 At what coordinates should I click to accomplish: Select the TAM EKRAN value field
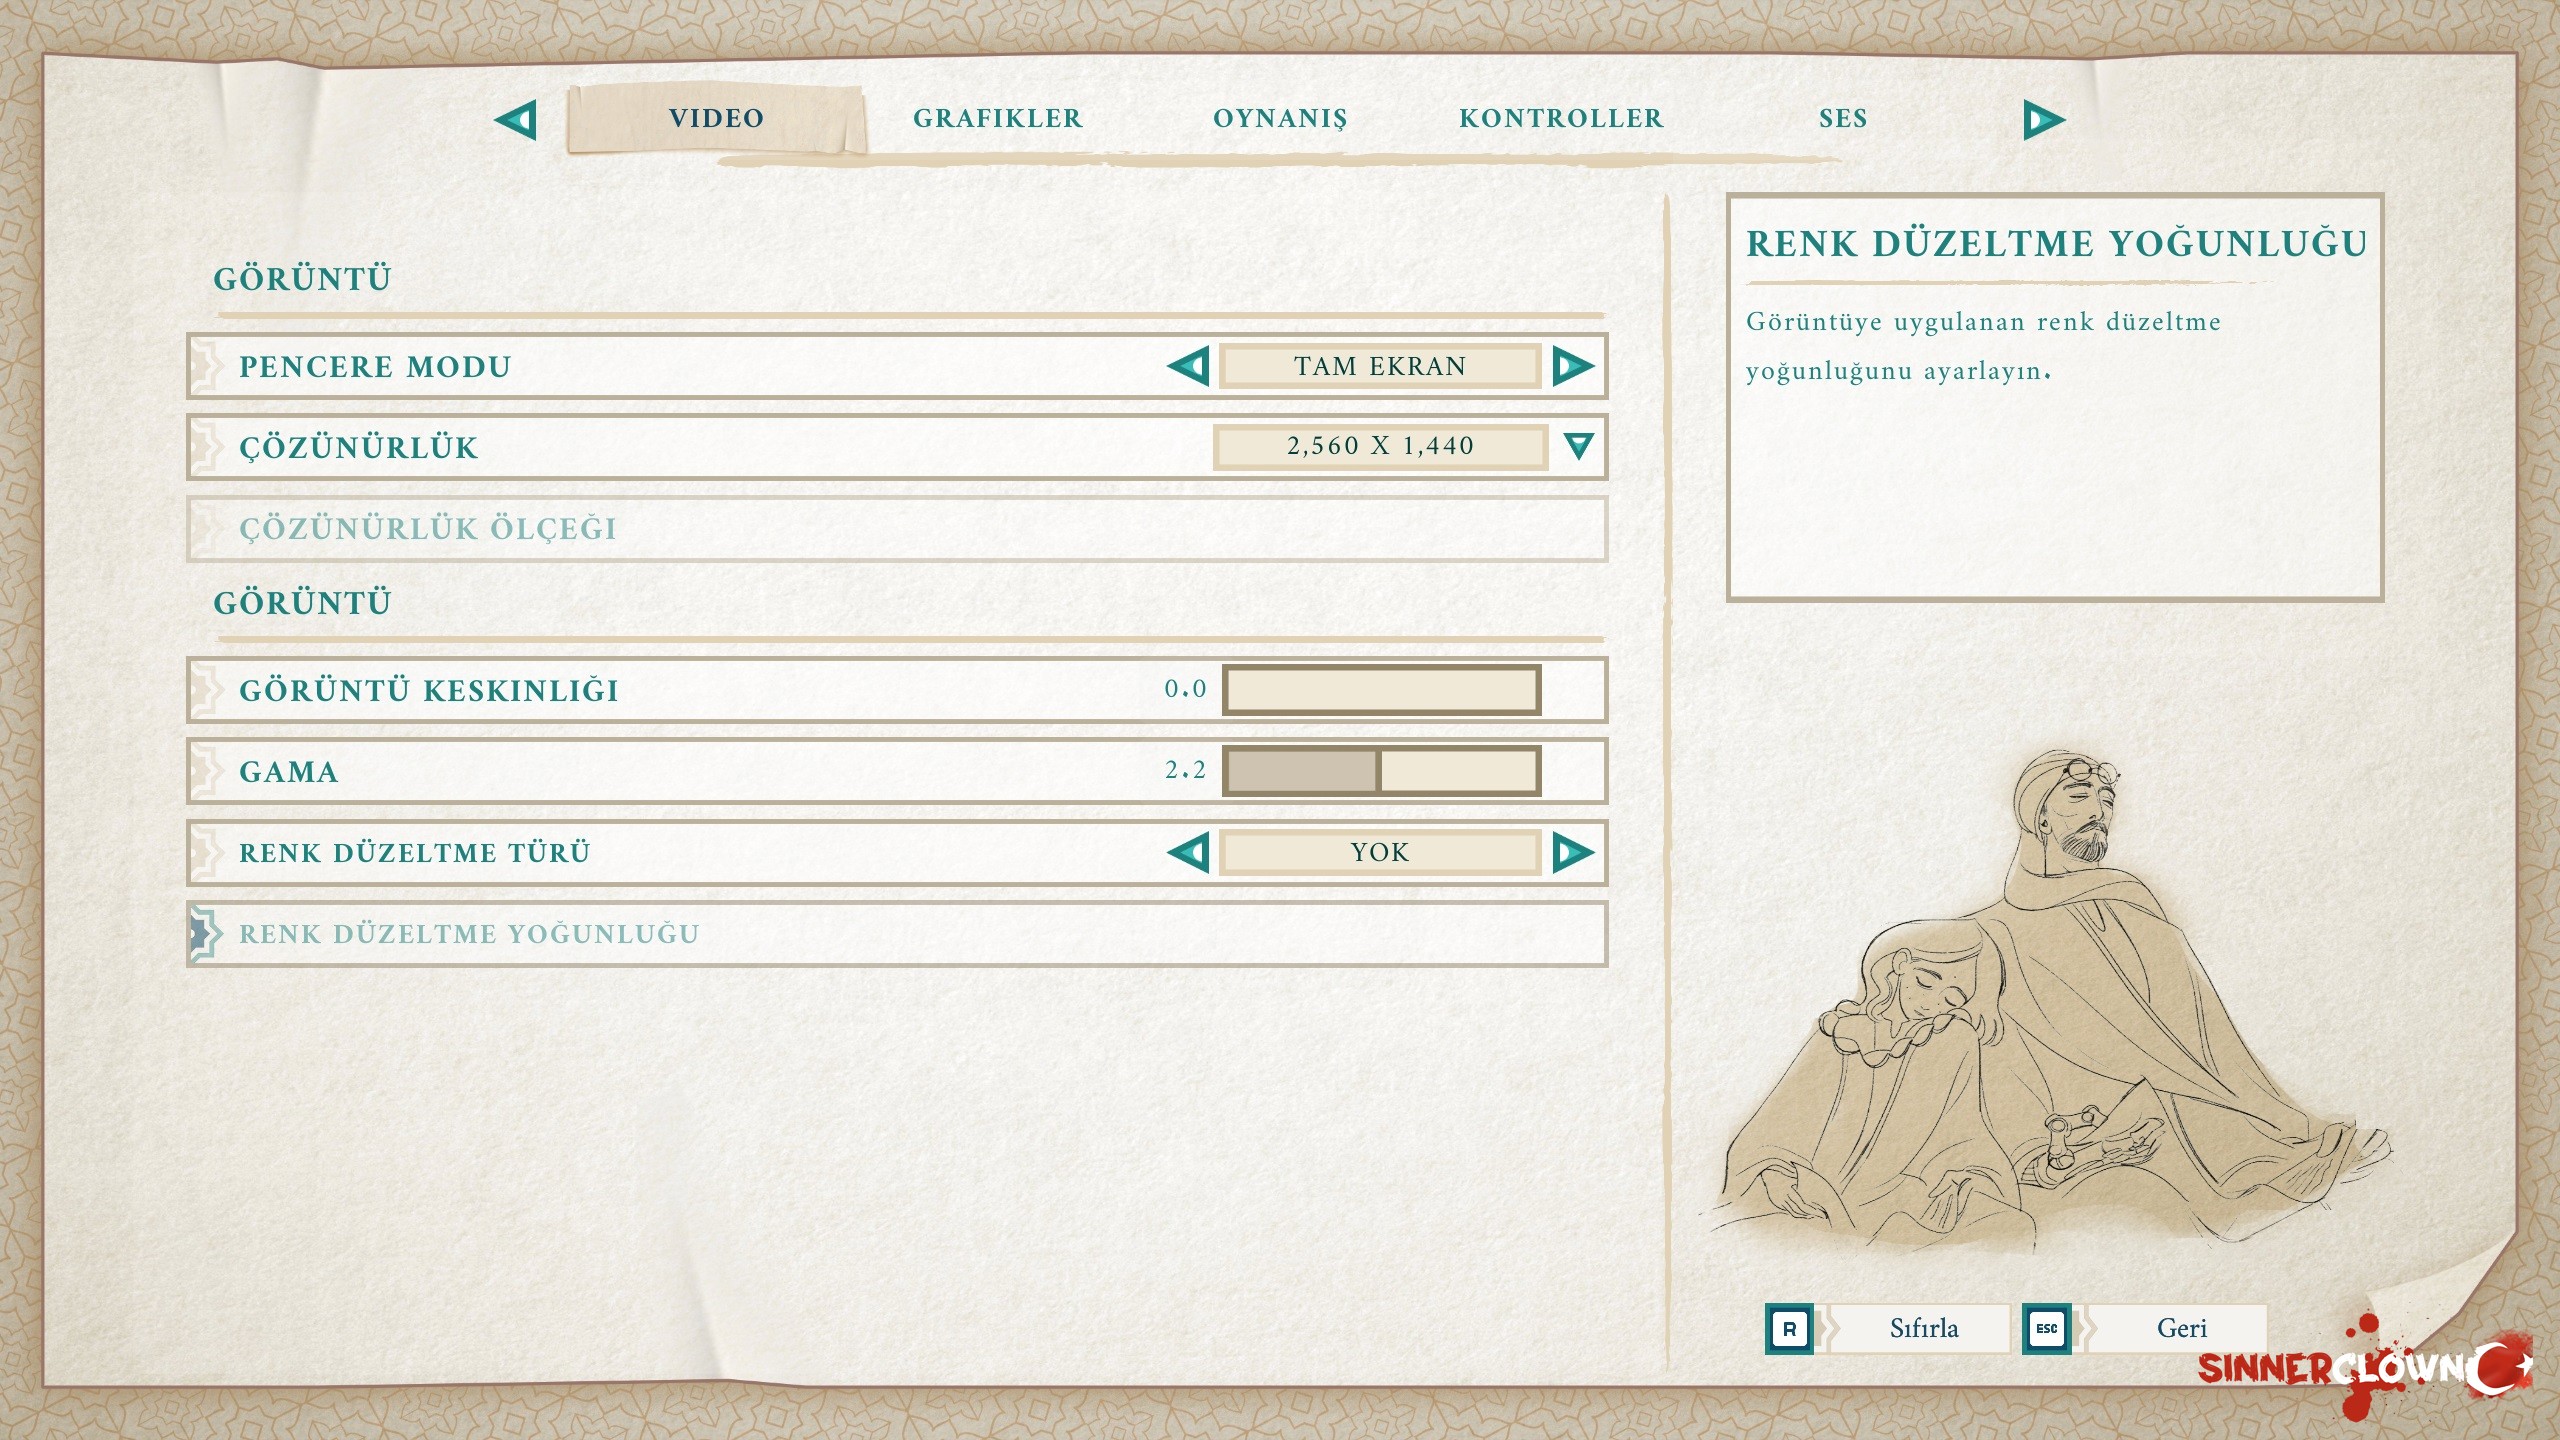pyautogui.click(x=1380, y=366)
